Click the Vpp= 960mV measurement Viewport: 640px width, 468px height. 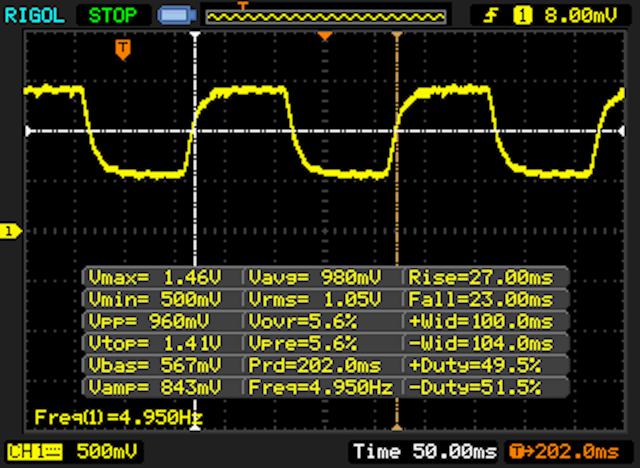point(149,322)
